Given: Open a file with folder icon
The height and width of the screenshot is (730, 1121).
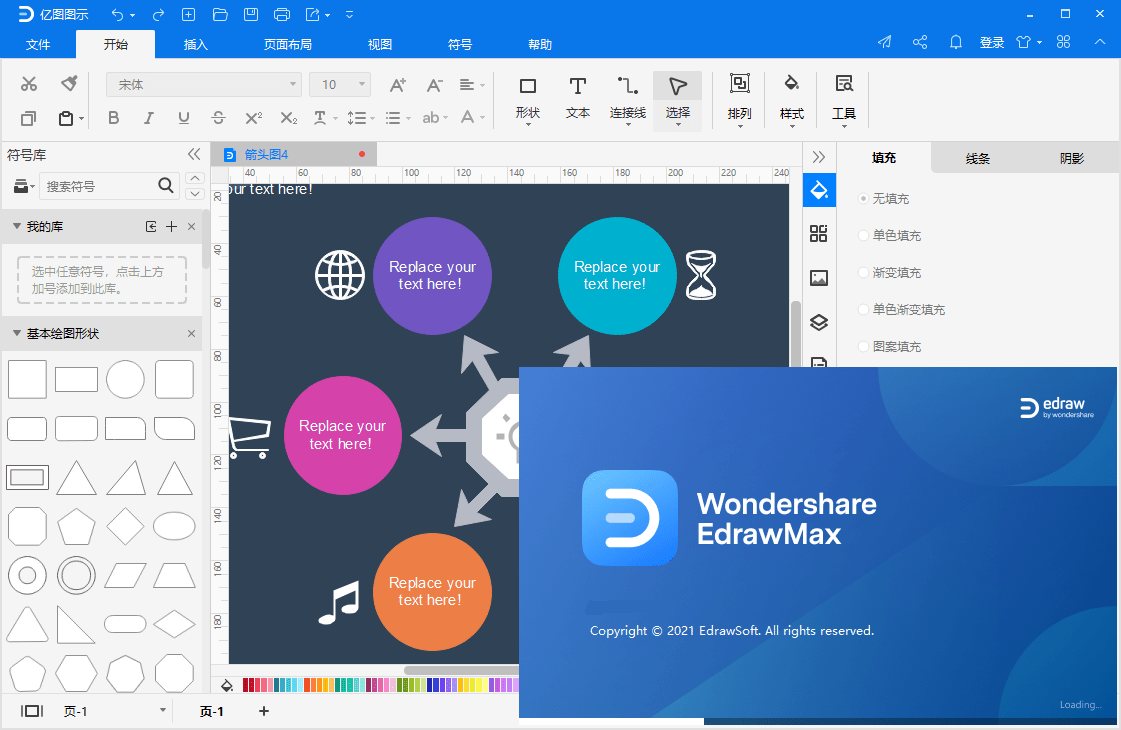Looking at the screenshot, I should pos(220,14).
